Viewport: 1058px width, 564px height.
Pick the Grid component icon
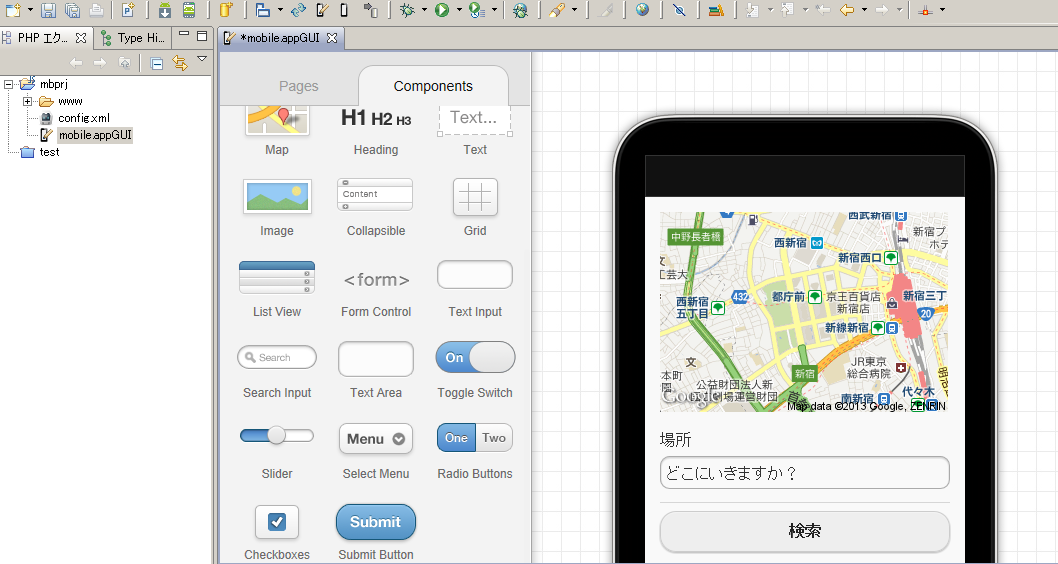(x=475, y=197)
